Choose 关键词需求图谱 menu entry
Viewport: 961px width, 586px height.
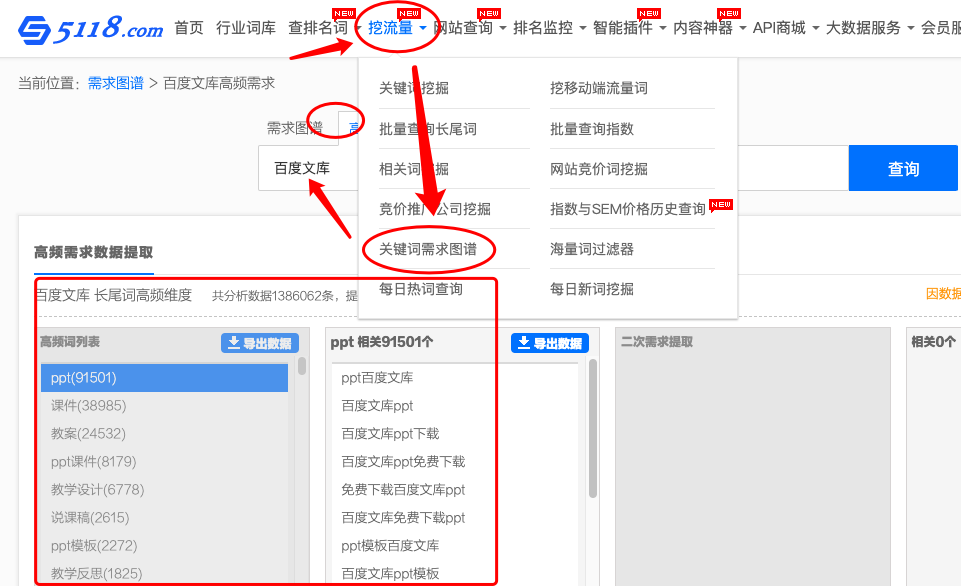428,249
